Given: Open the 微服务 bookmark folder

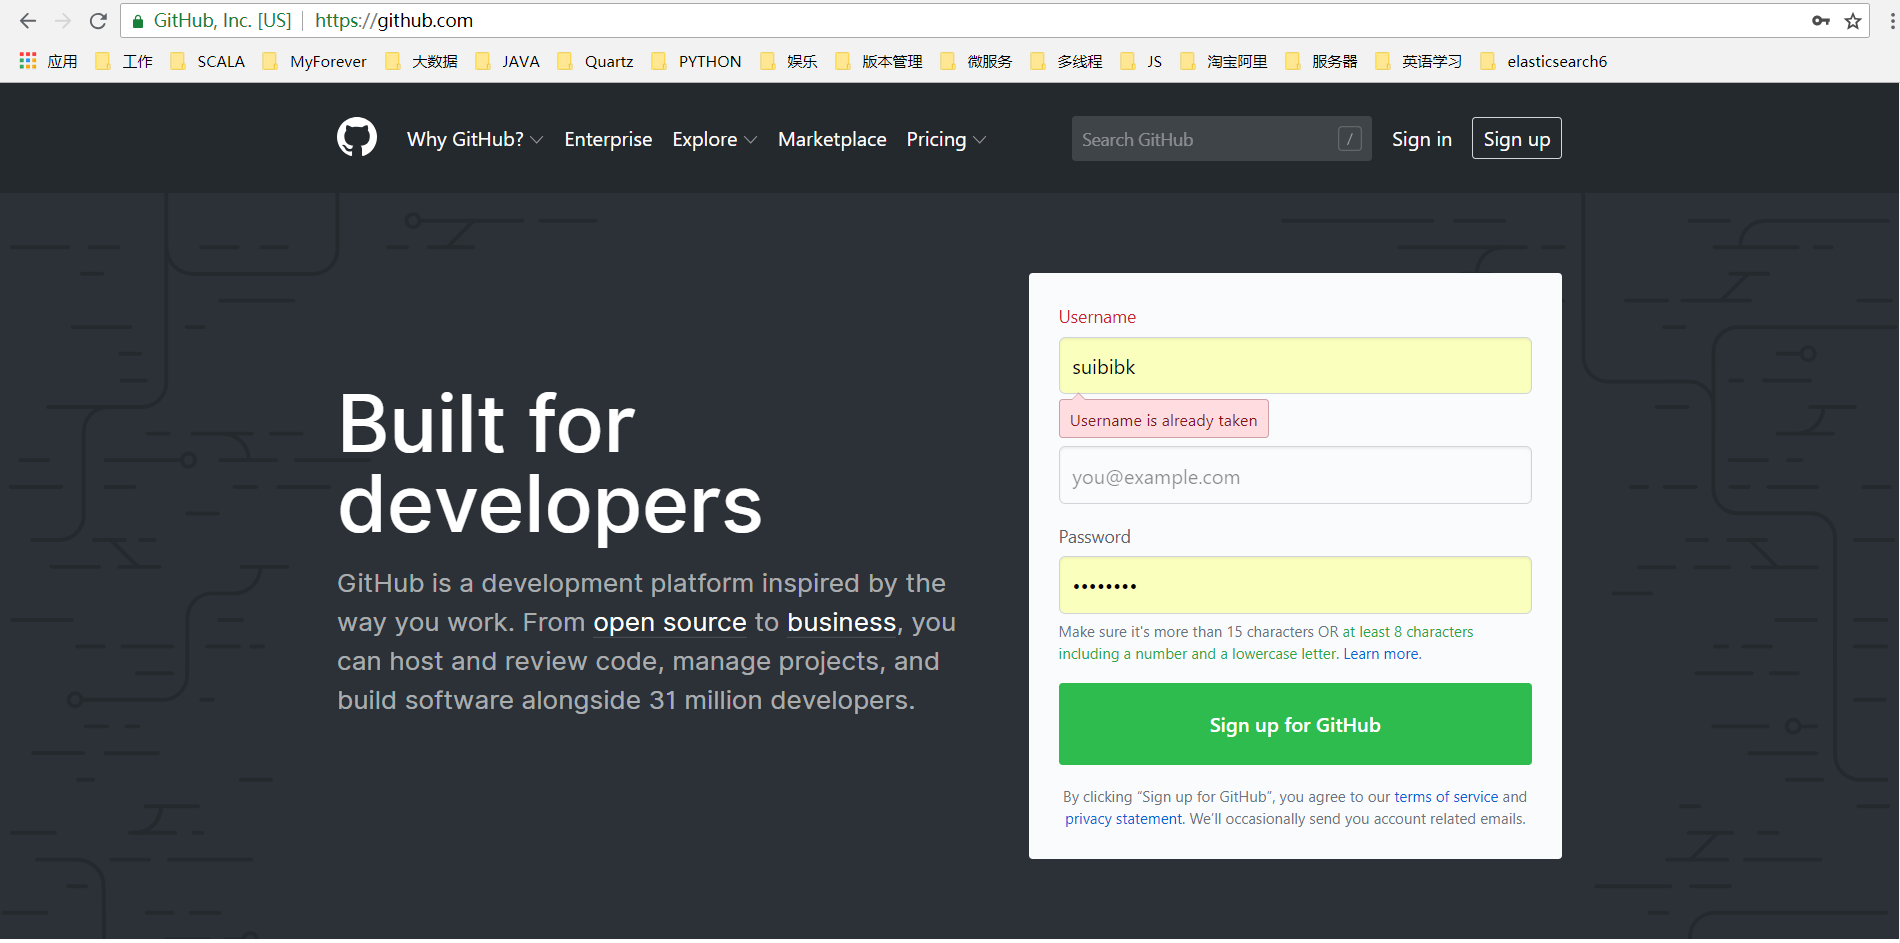Looking at the screenshot, I should [976, 61].
